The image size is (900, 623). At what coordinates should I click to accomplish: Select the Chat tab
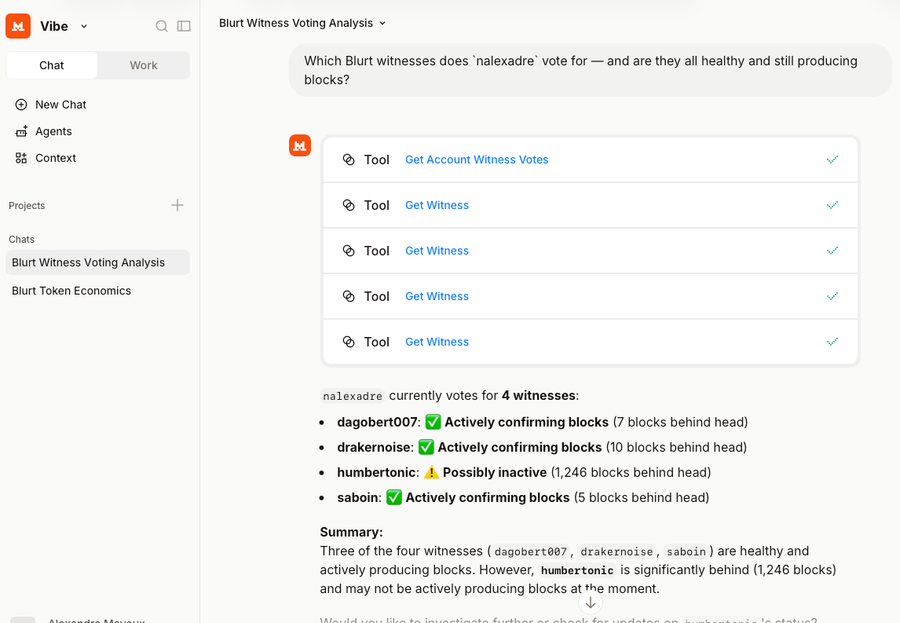tap(52, 65)
